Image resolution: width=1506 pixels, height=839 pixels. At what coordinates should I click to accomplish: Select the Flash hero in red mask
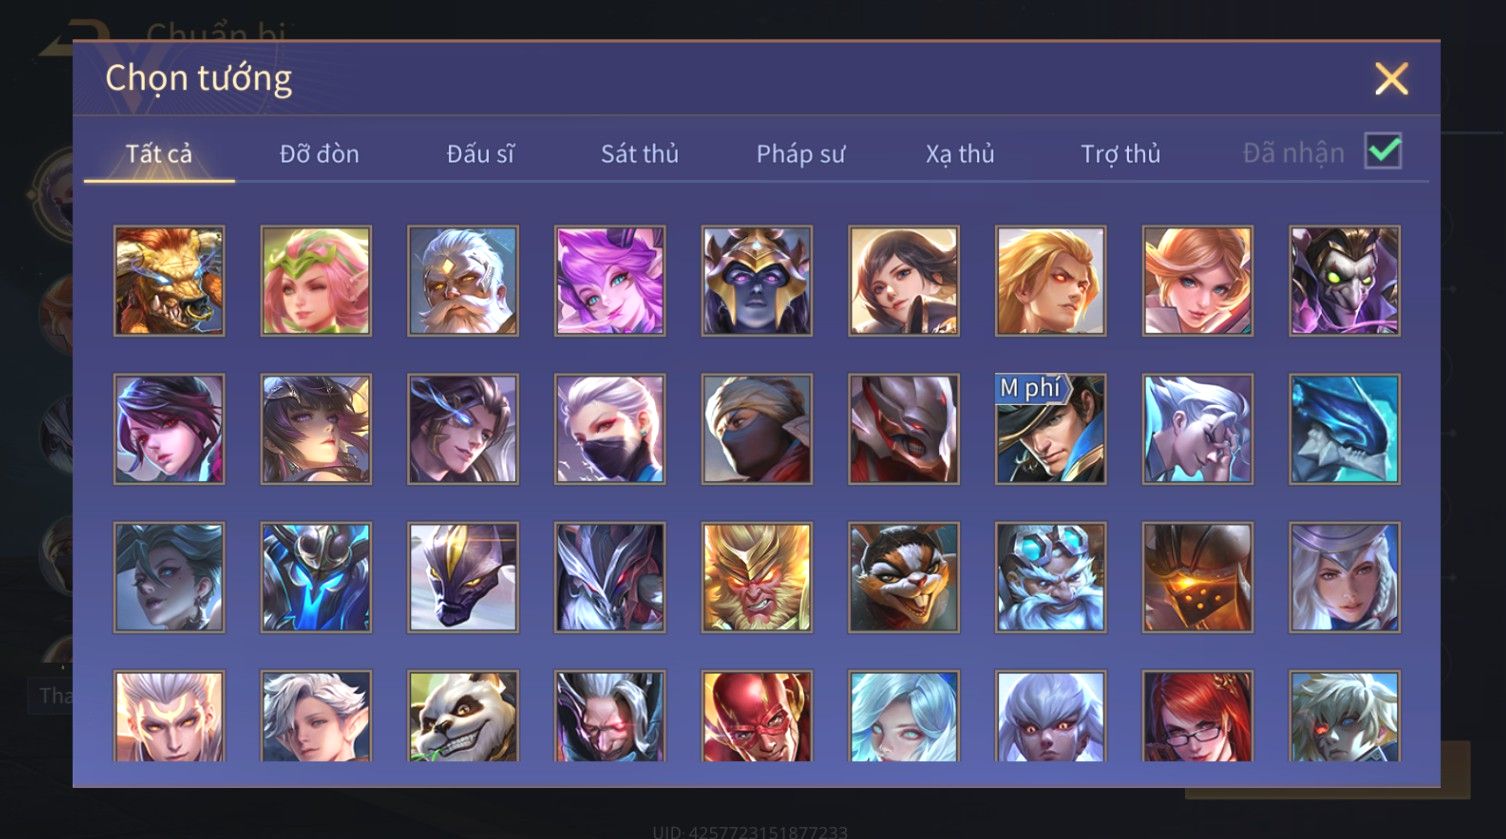coord(757,715)
